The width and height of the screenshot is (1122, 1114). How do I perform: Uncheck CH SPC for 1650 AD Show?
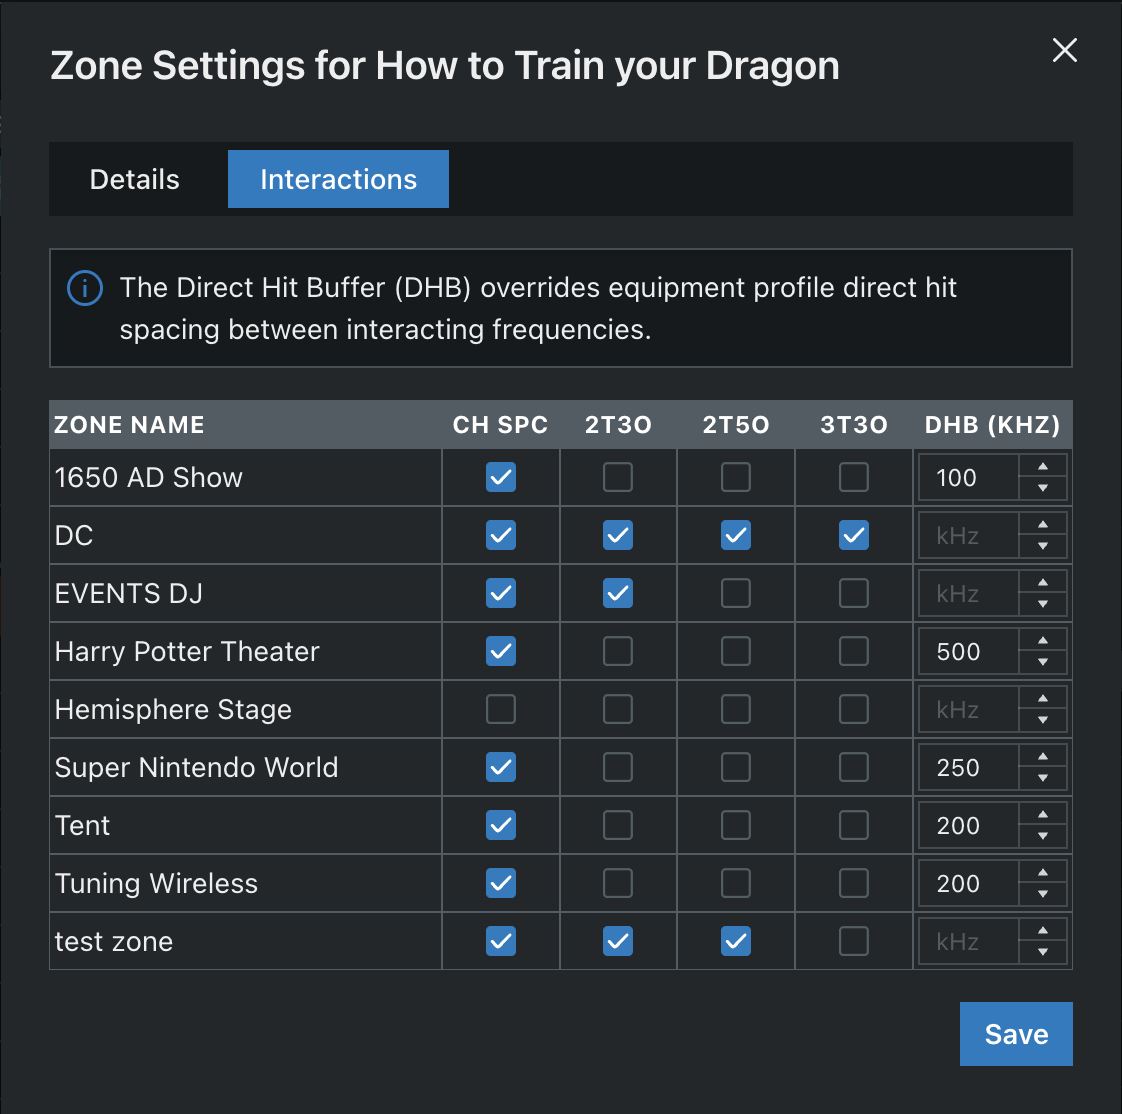click(500, 477)
